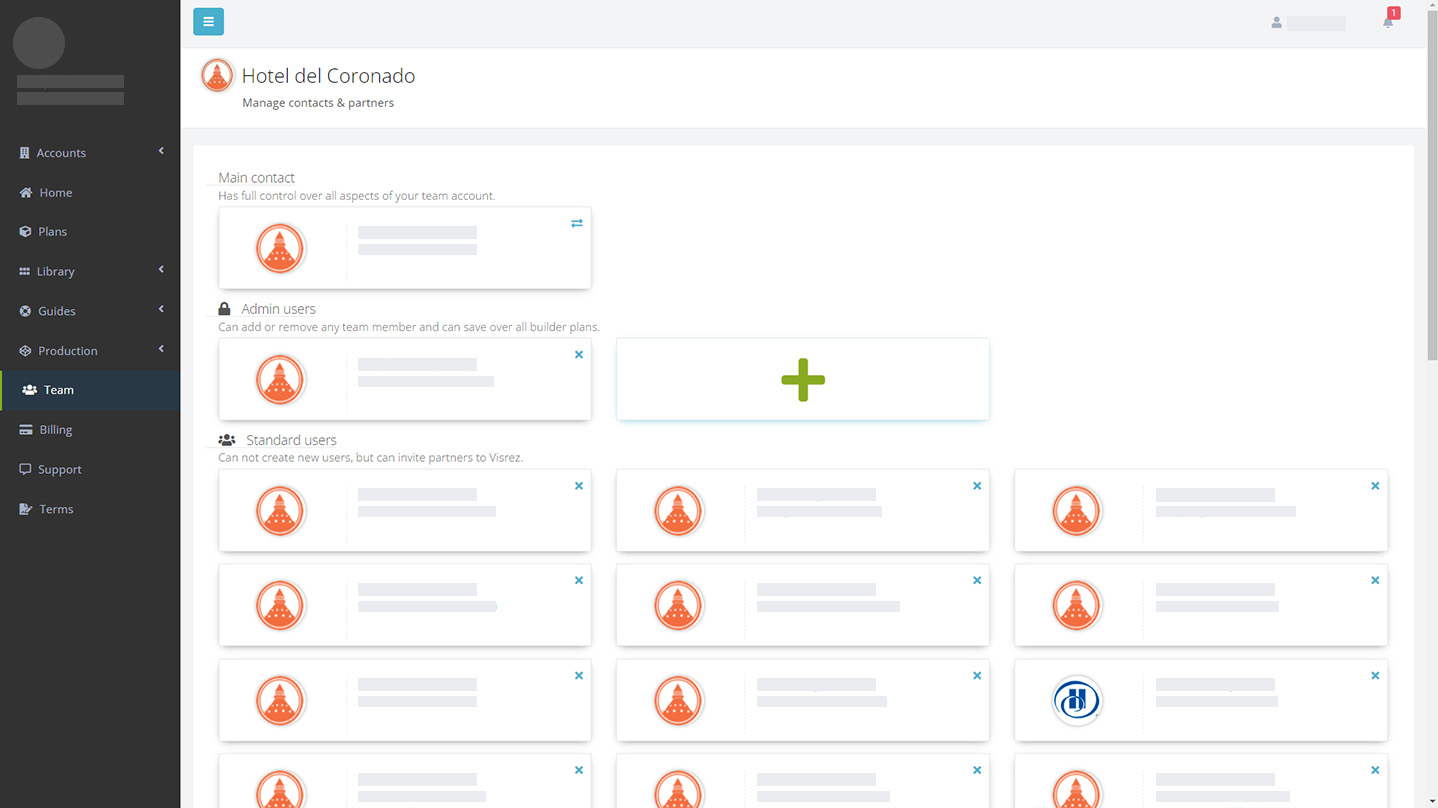Screen dimensions: 1438x808
Task: Click the Admin user avatar logo
Action: coord(280,380)
